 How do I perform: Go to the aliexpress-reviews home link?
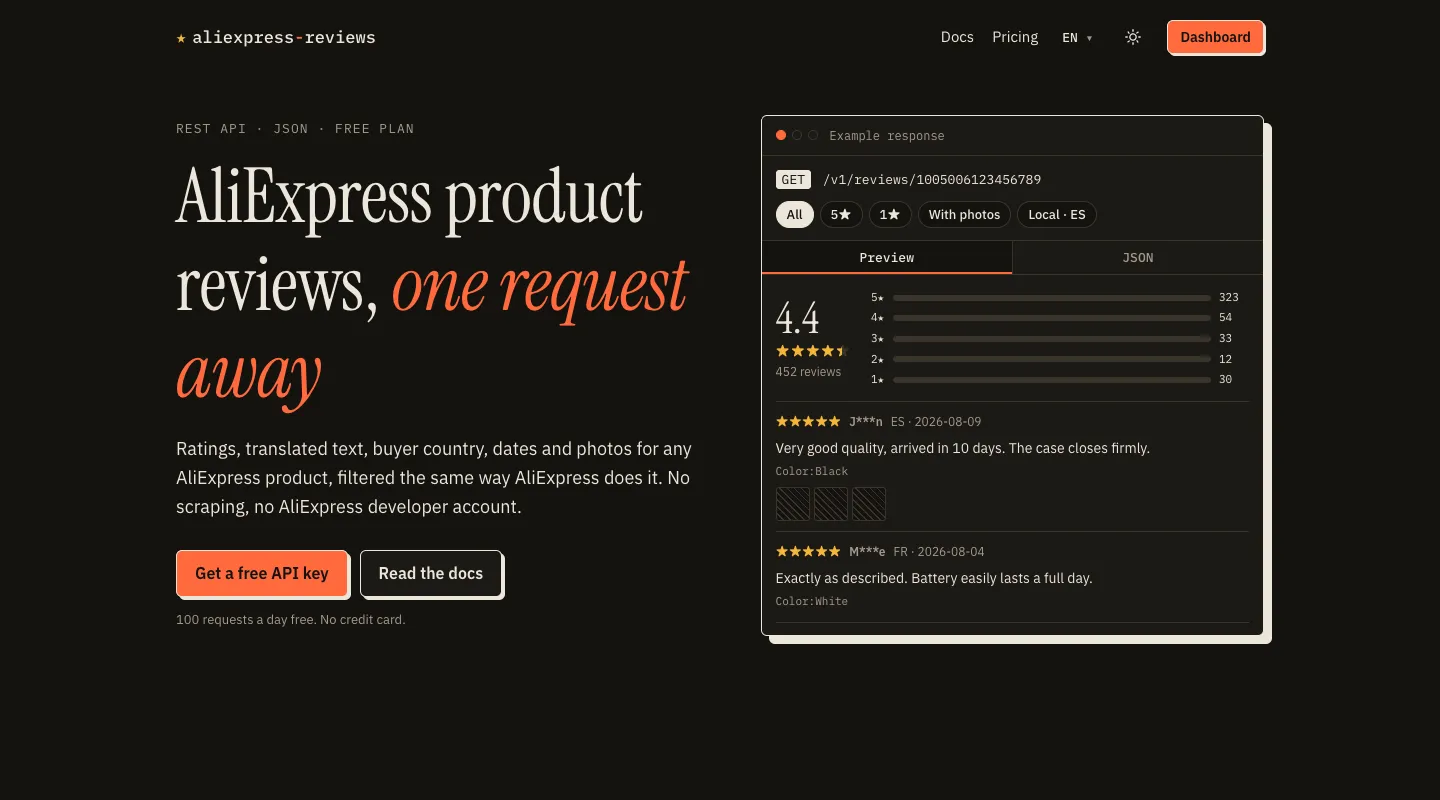pos(276,38)
